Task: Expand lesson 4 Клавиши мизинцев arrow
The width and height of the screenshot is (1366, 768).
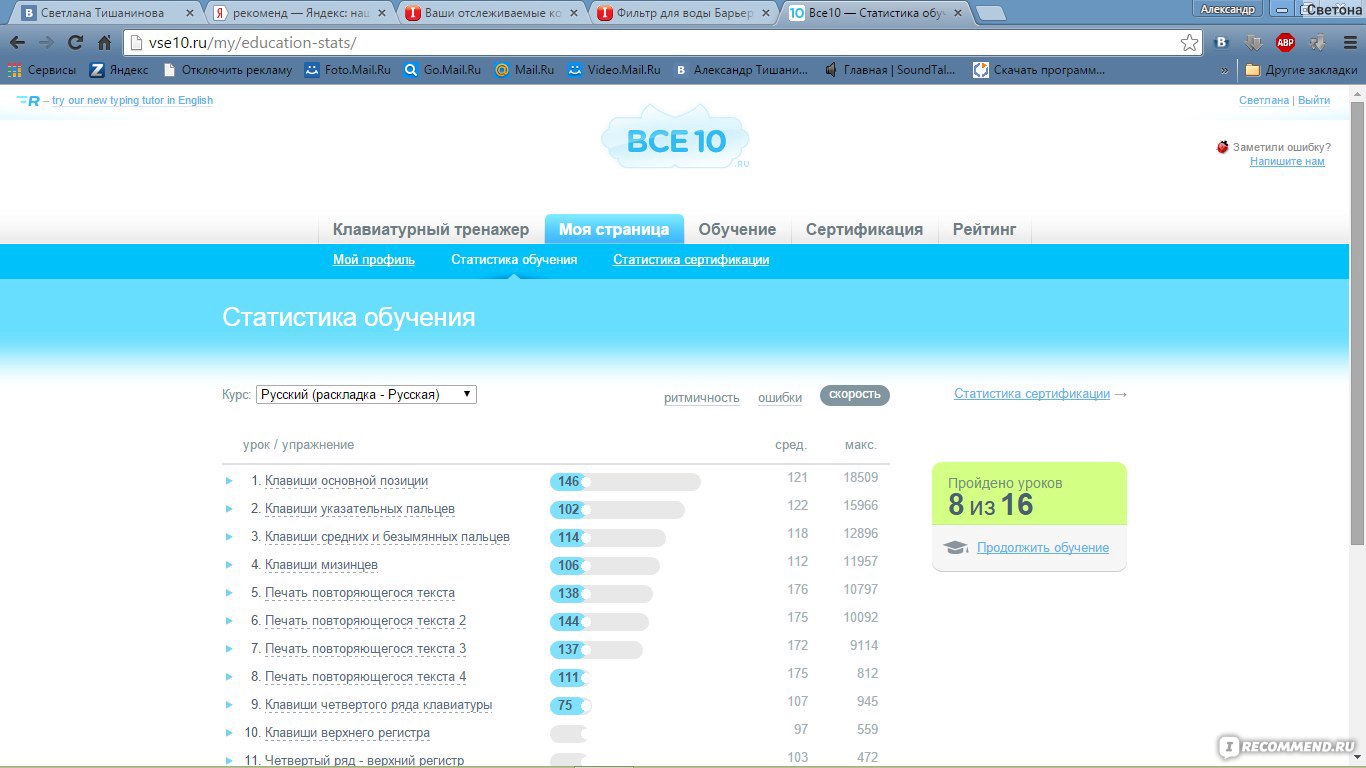Action: 229,565
